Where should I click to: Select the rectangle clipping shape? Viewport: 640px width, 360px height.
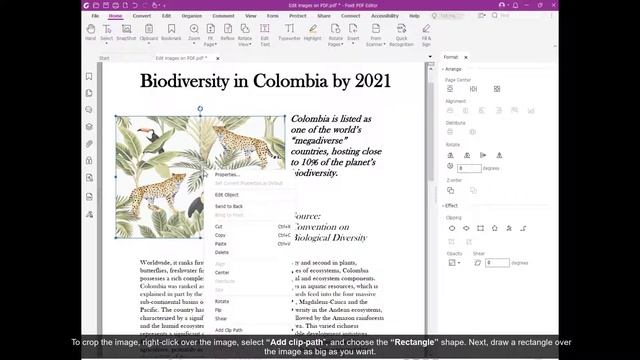coord(480,228)
